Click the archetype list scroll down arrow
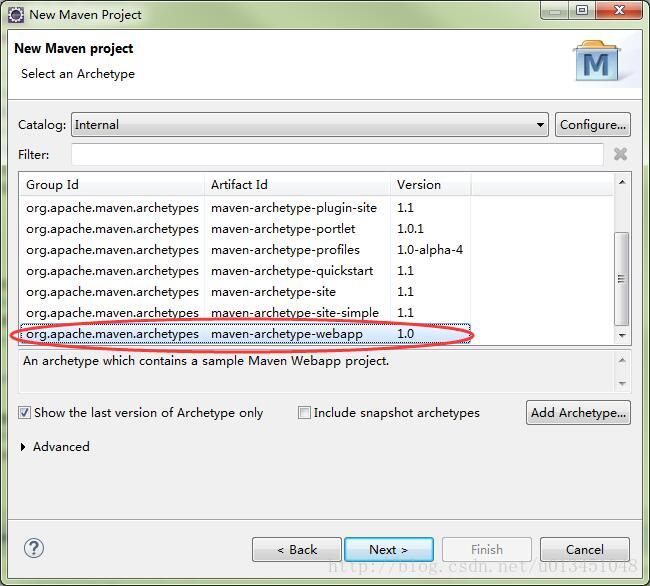 click(x=622, y=335)
